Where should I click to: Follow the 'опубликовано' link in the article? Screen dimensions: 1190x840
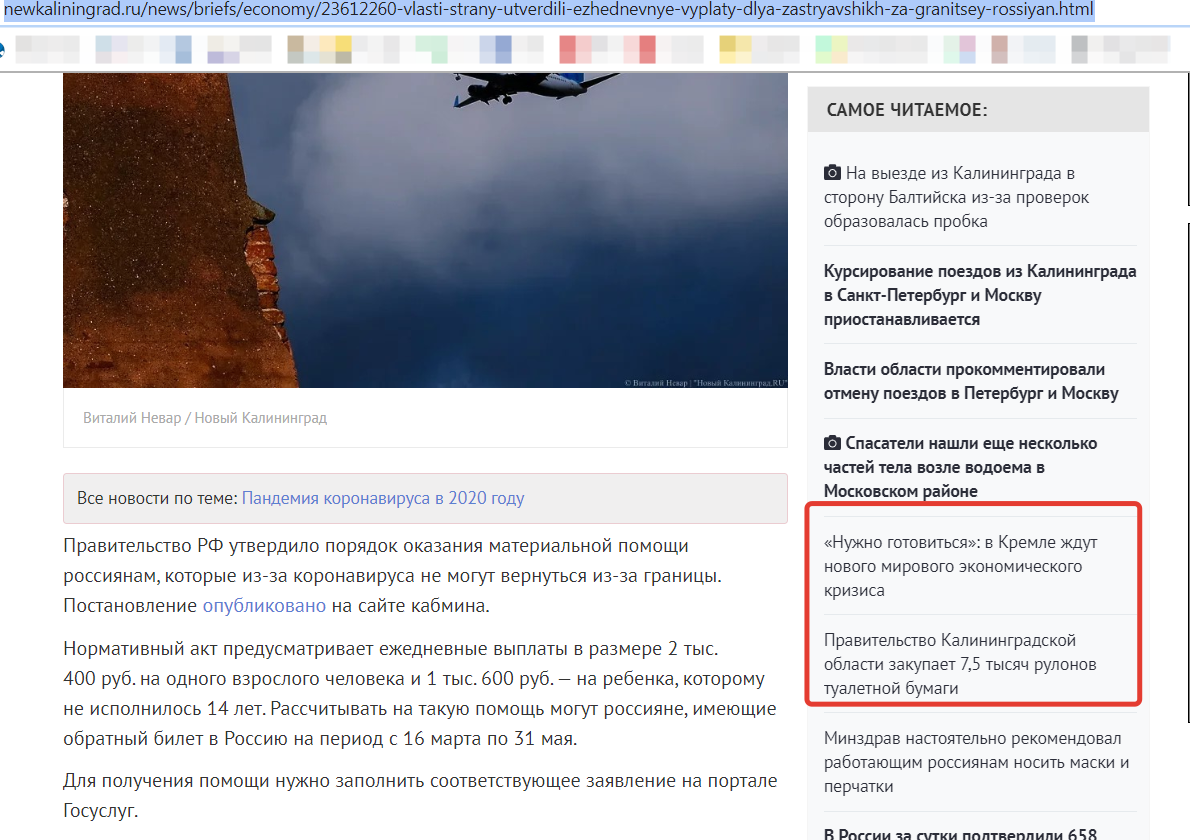pos(264,606)
